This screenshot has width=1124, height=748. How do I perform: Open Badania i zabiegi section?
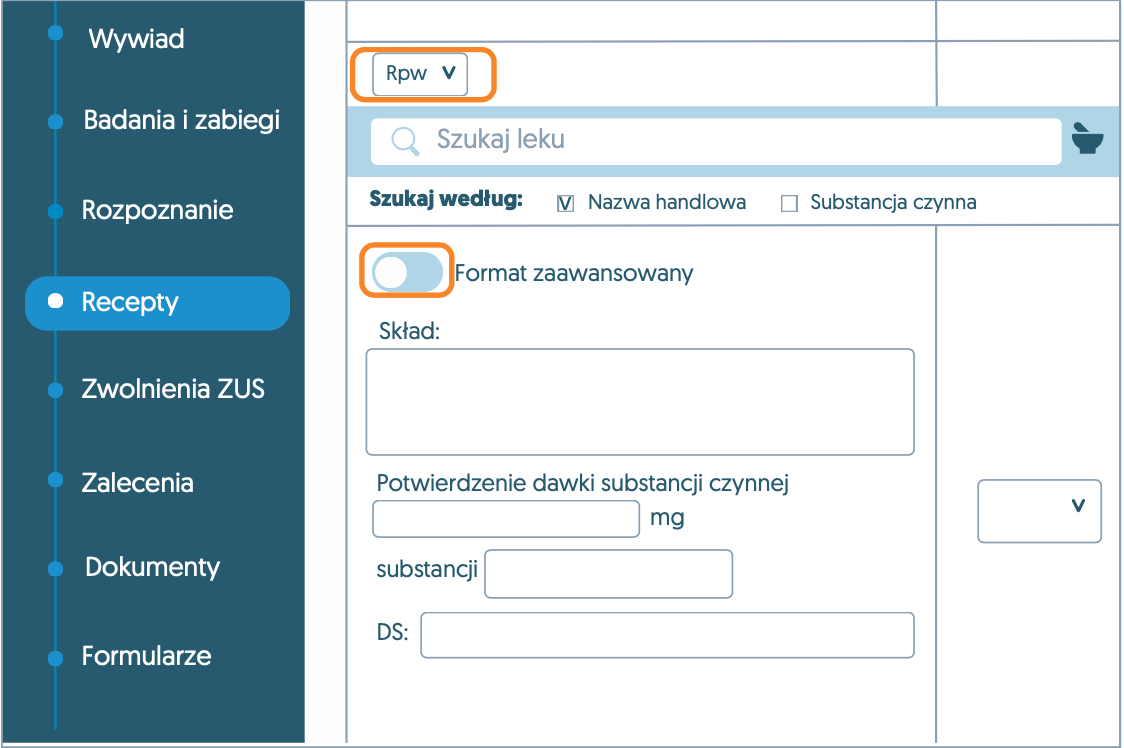(181, 121)
